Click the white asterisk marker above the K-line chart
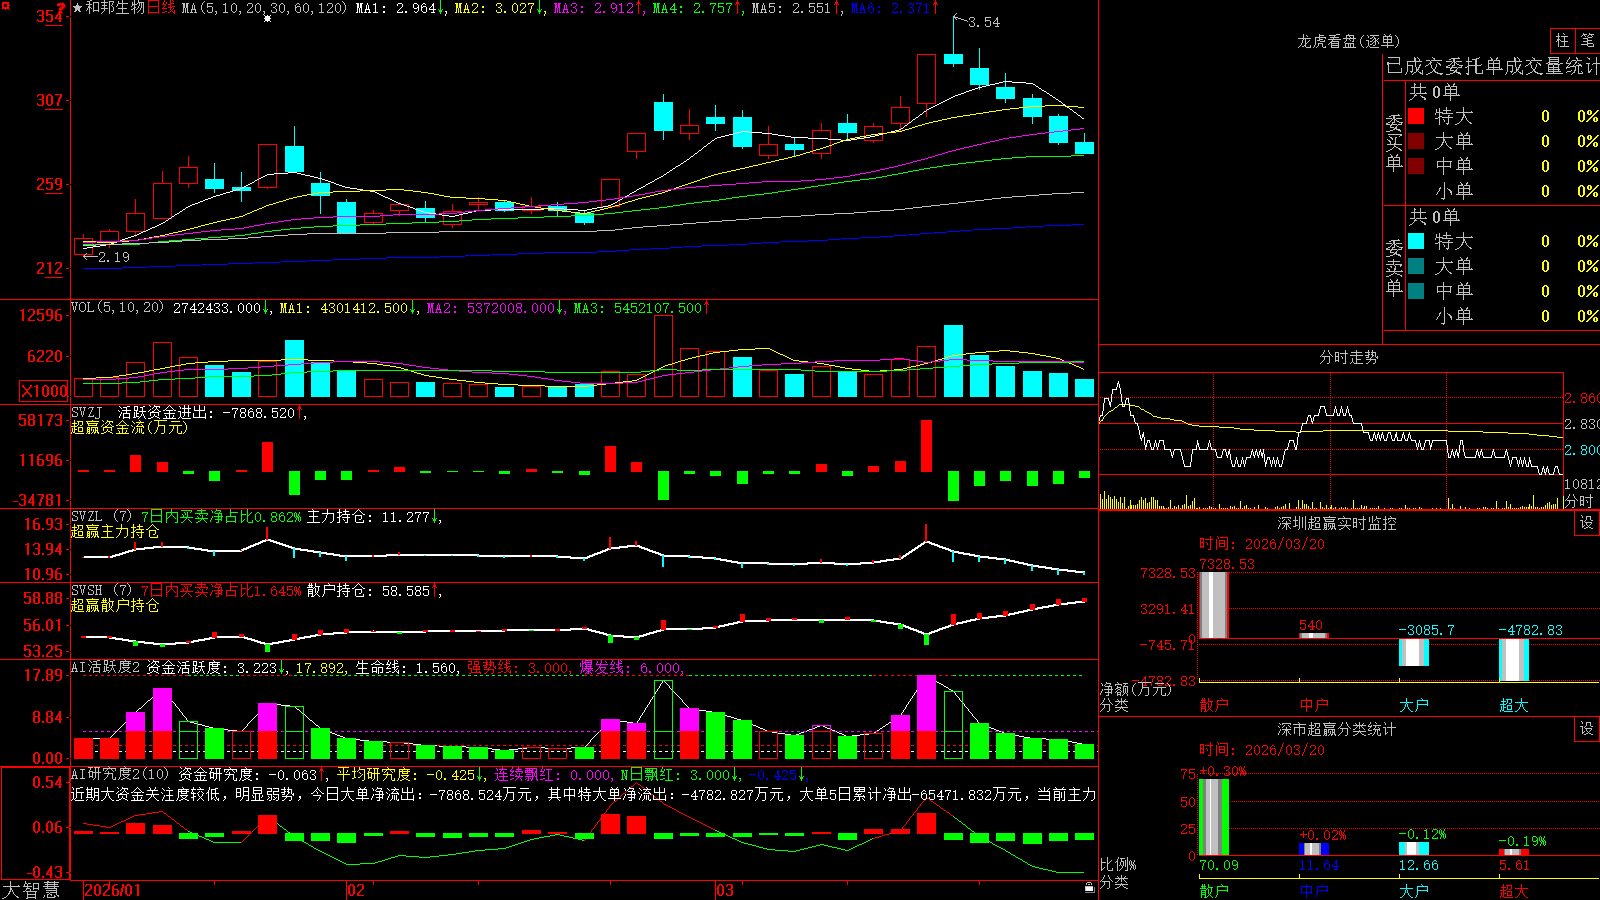This screenshot has height=900, width=1600. [267, 19]
